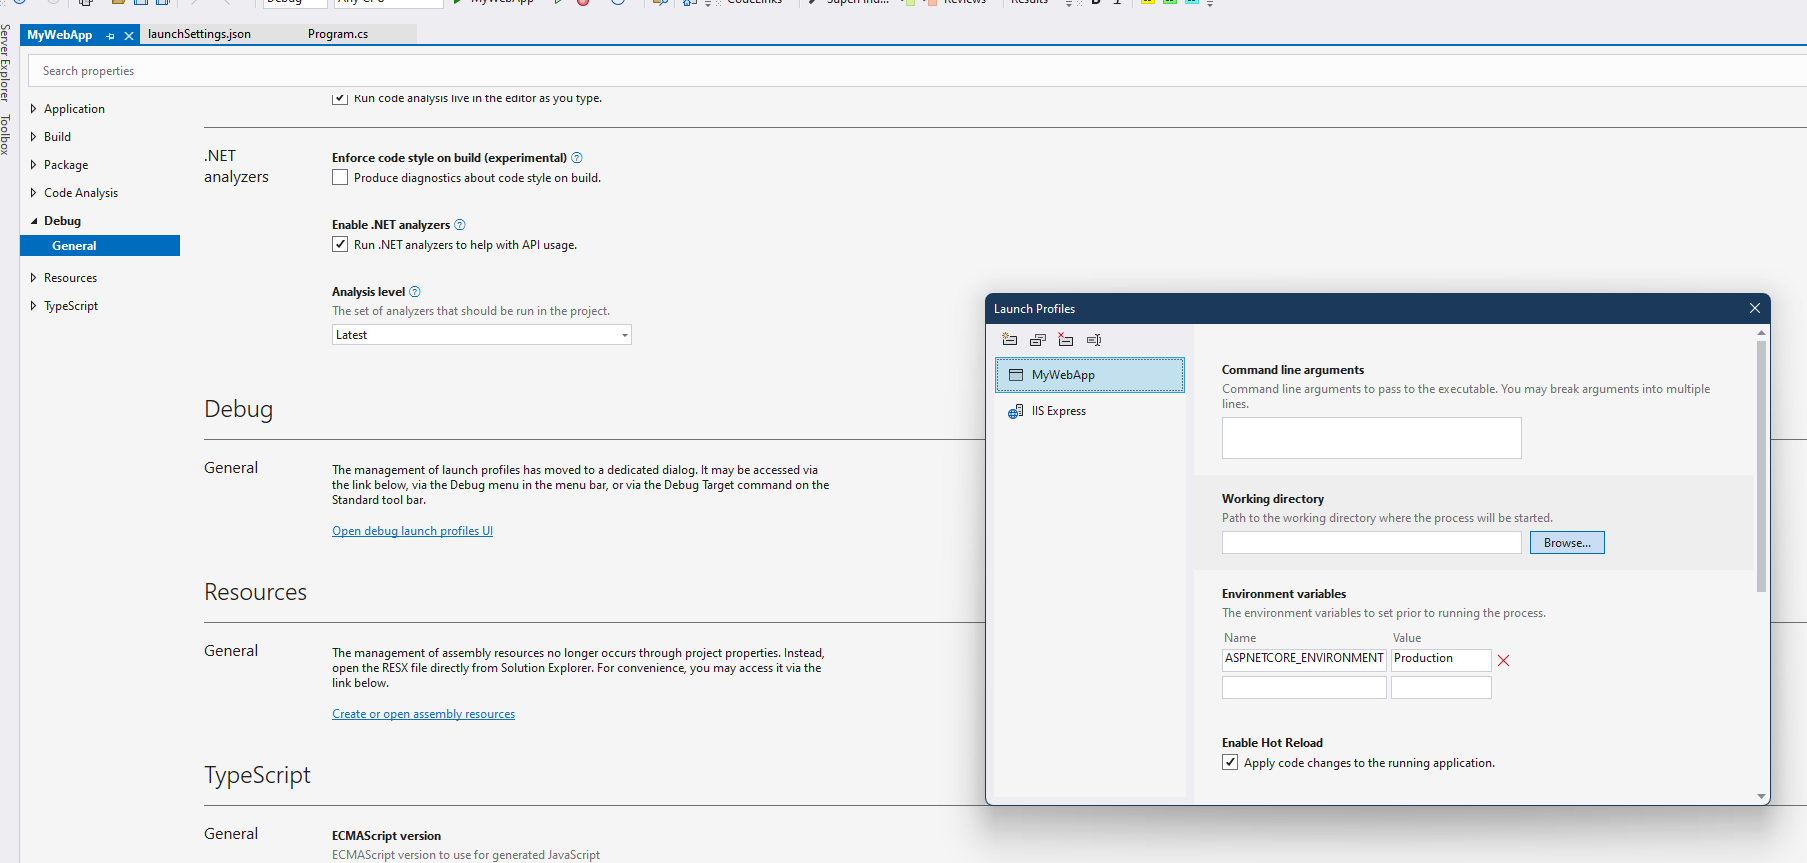Duplicate the selected launch profile
The image size is (1807, 863).
point(1038,340)
